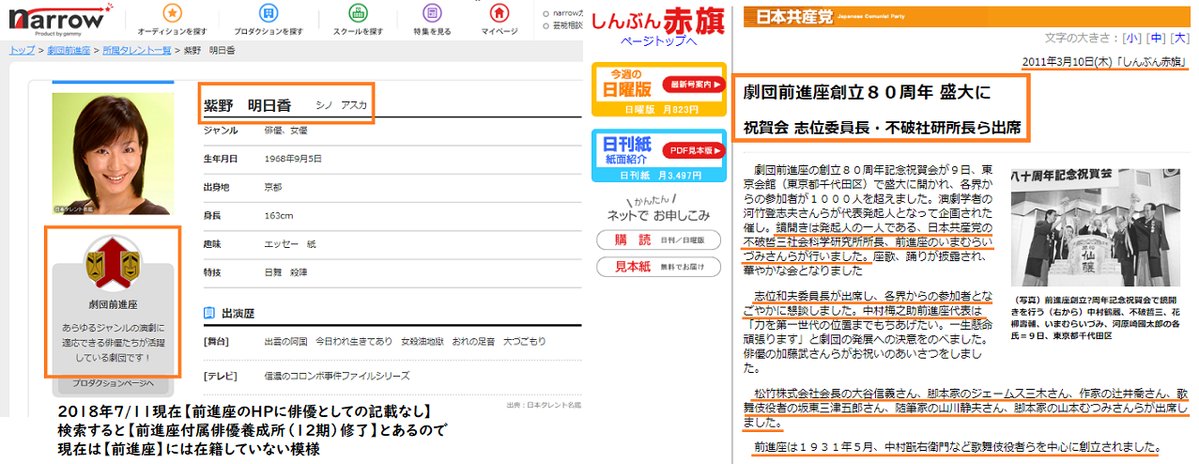This screenshot has height=464, width=1199.
Task: Follow the トップ breadcrumb link
Action: (22, 50)
